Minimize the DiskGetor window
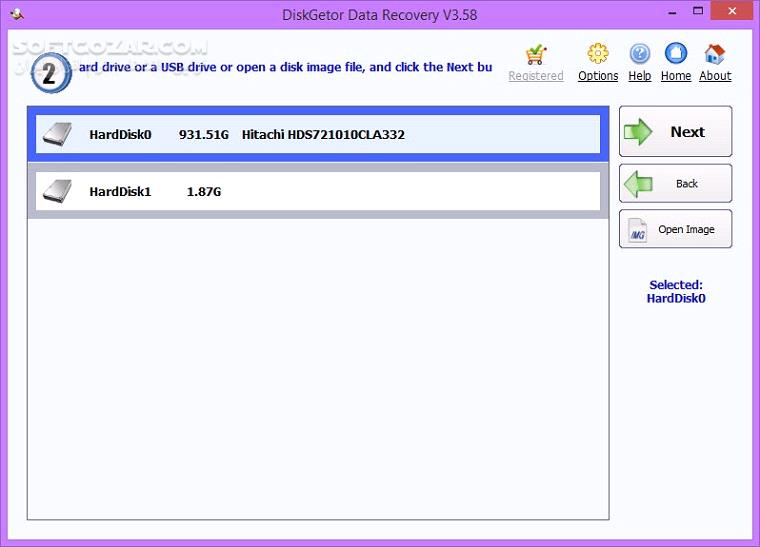This screenshot has height=547, width=760. point(672,12)
